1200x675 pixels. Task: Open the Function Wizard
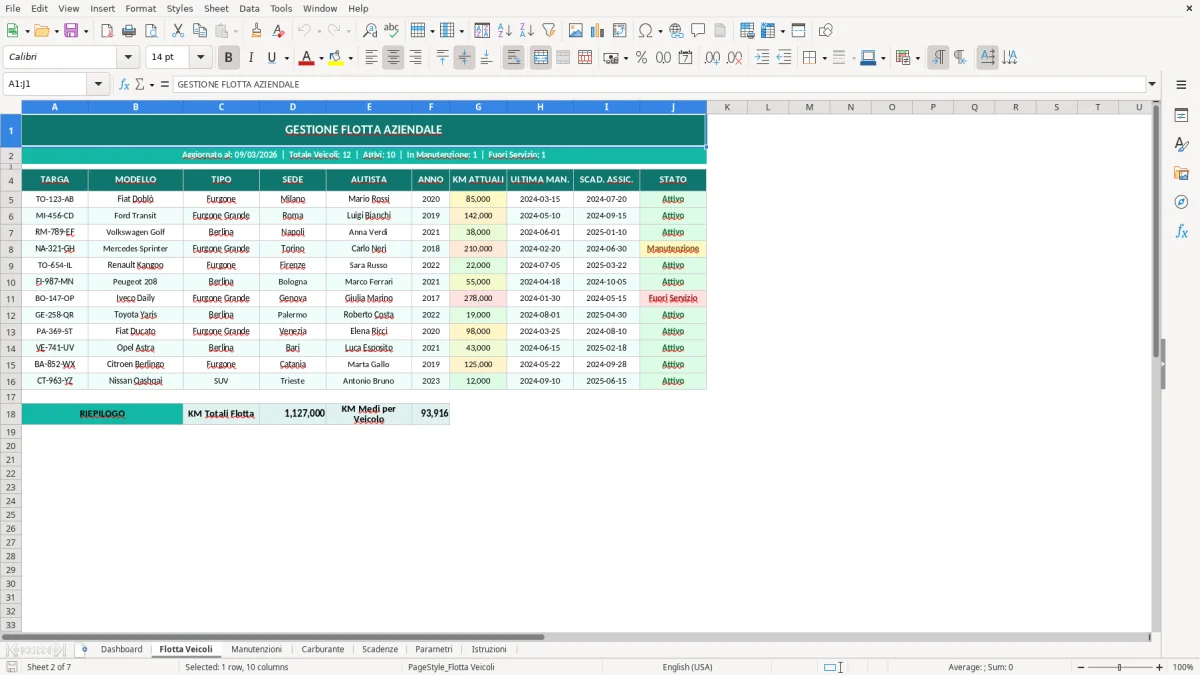tap(124, 84)
